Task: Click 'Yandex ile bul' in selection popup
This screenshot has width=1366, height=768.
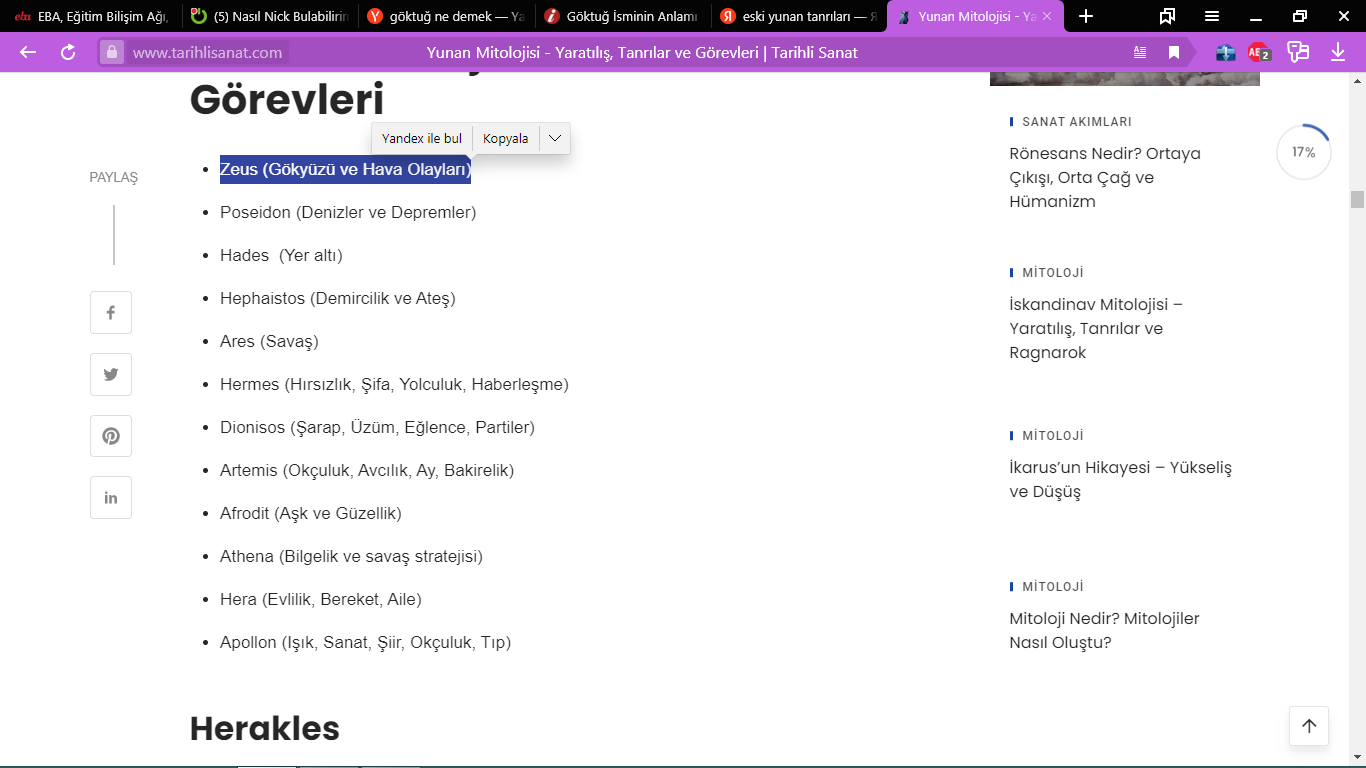Action: (x=422, y=139)
